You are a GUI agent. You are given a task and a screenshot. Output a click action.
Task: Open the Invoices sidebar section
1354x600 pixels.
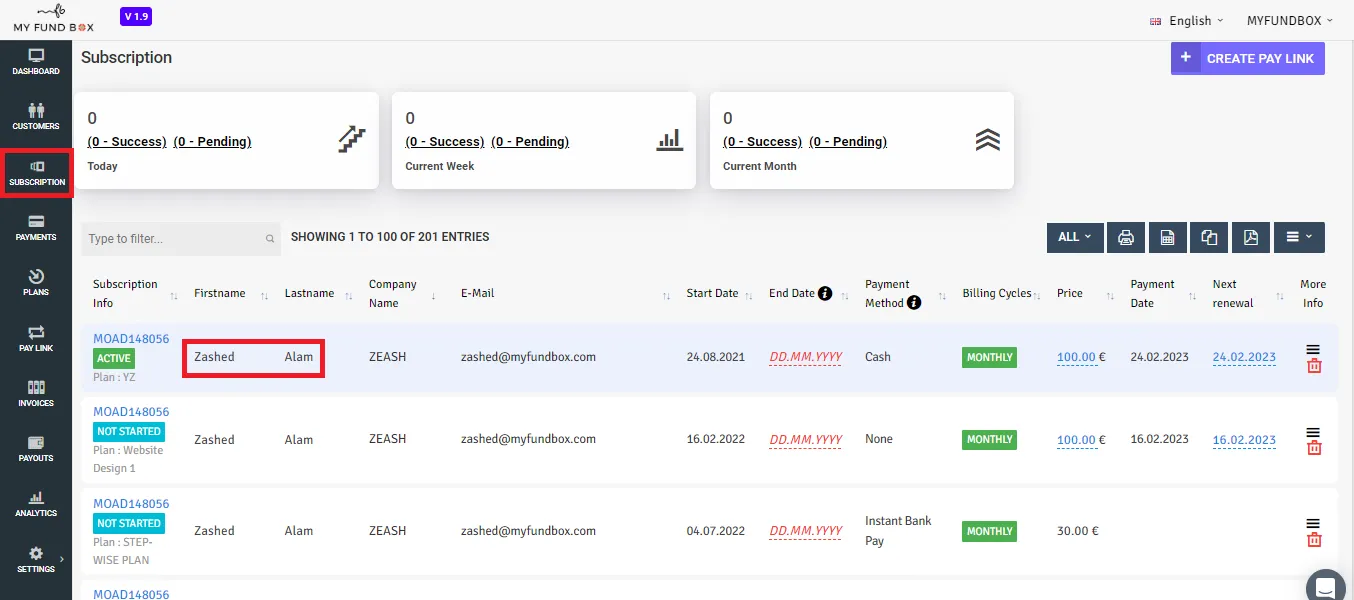click(36, 393)
